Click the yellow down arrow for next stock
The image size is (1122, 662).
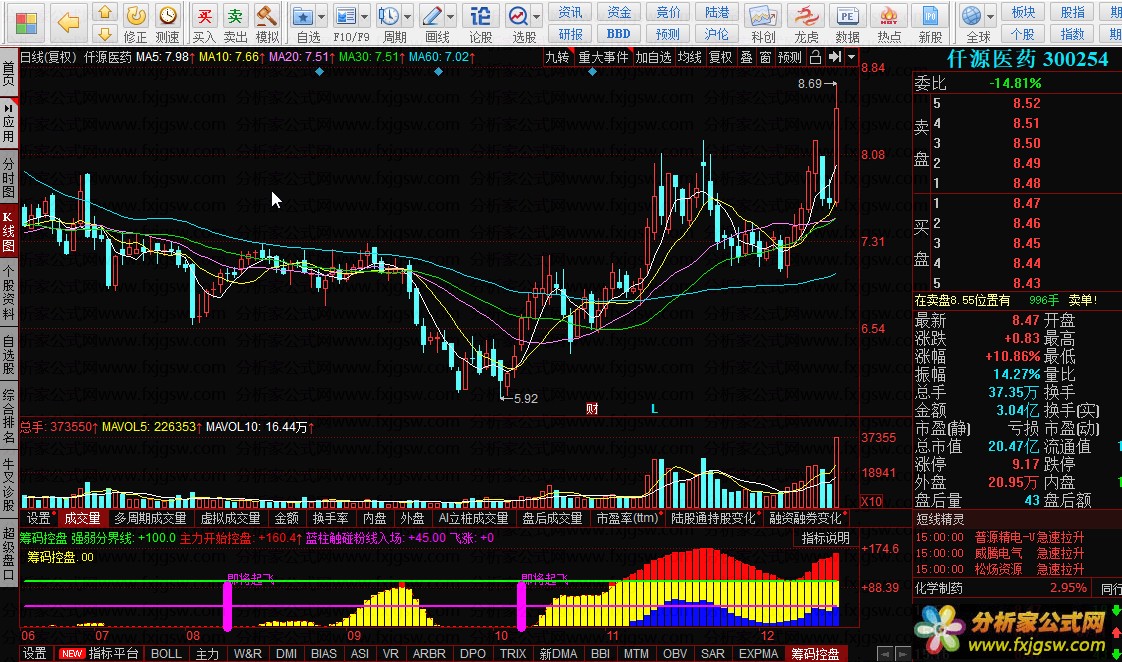click(105, 34)
